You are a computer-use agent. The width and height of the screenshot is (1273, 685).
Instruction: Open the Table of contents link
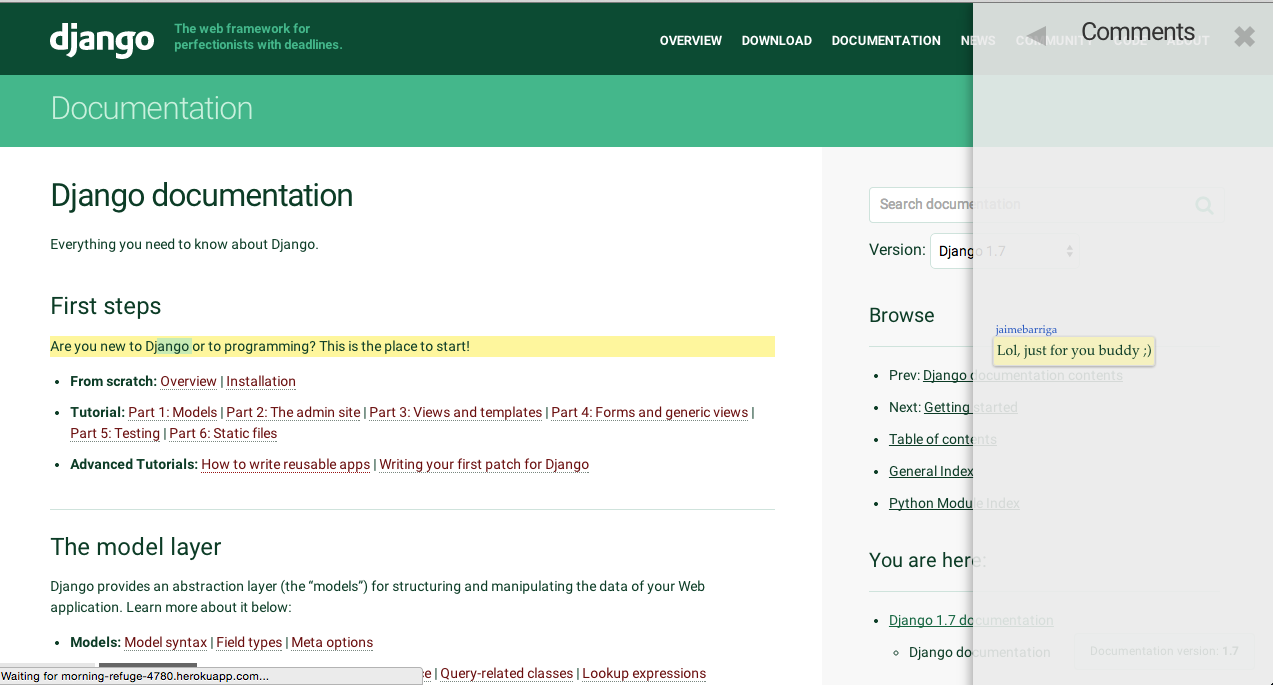click(x=943, y=439)
